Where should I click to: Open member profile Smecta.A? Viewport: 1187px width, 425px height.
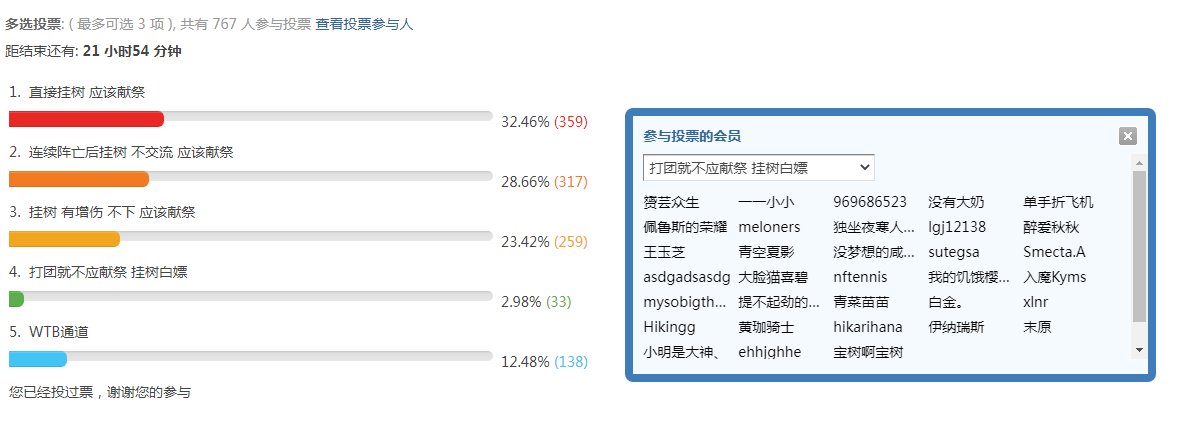coord(1054,252)
